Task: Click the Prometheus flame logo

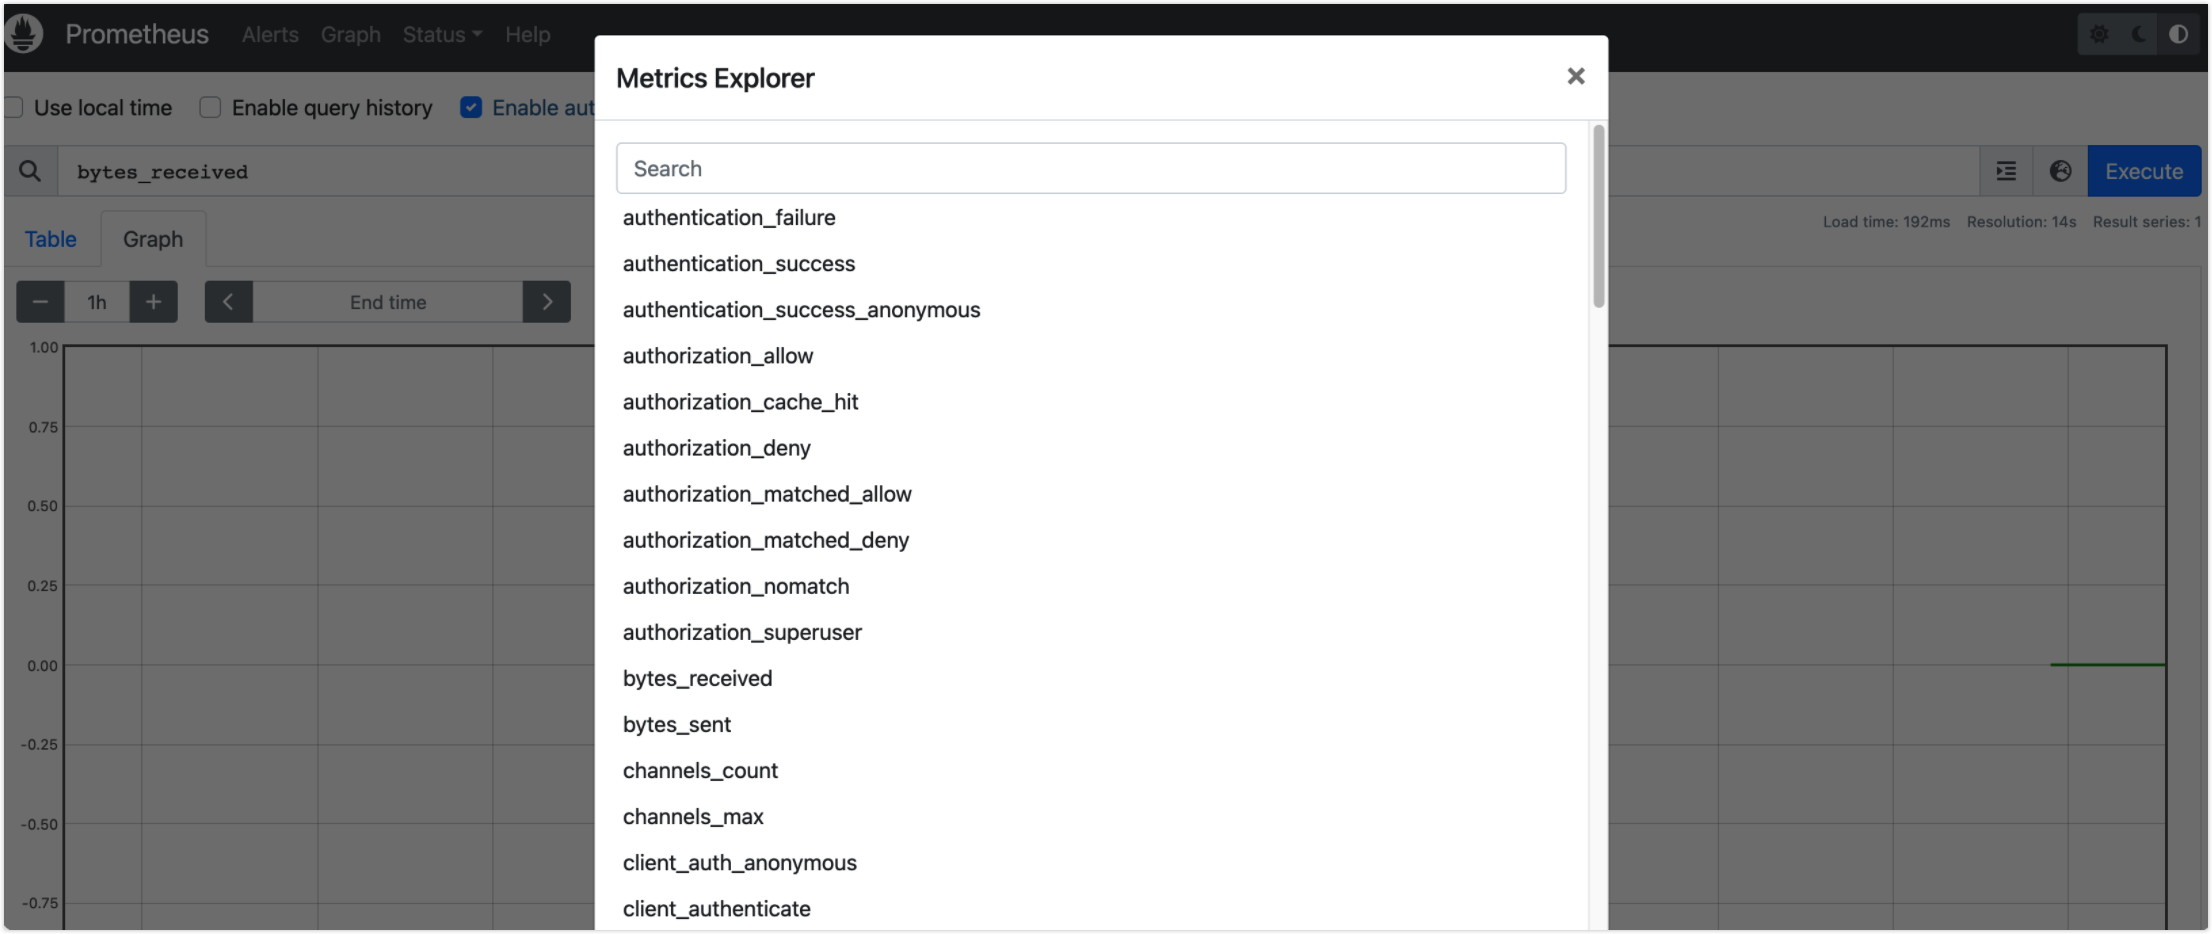Action: (x=24, y=34)
